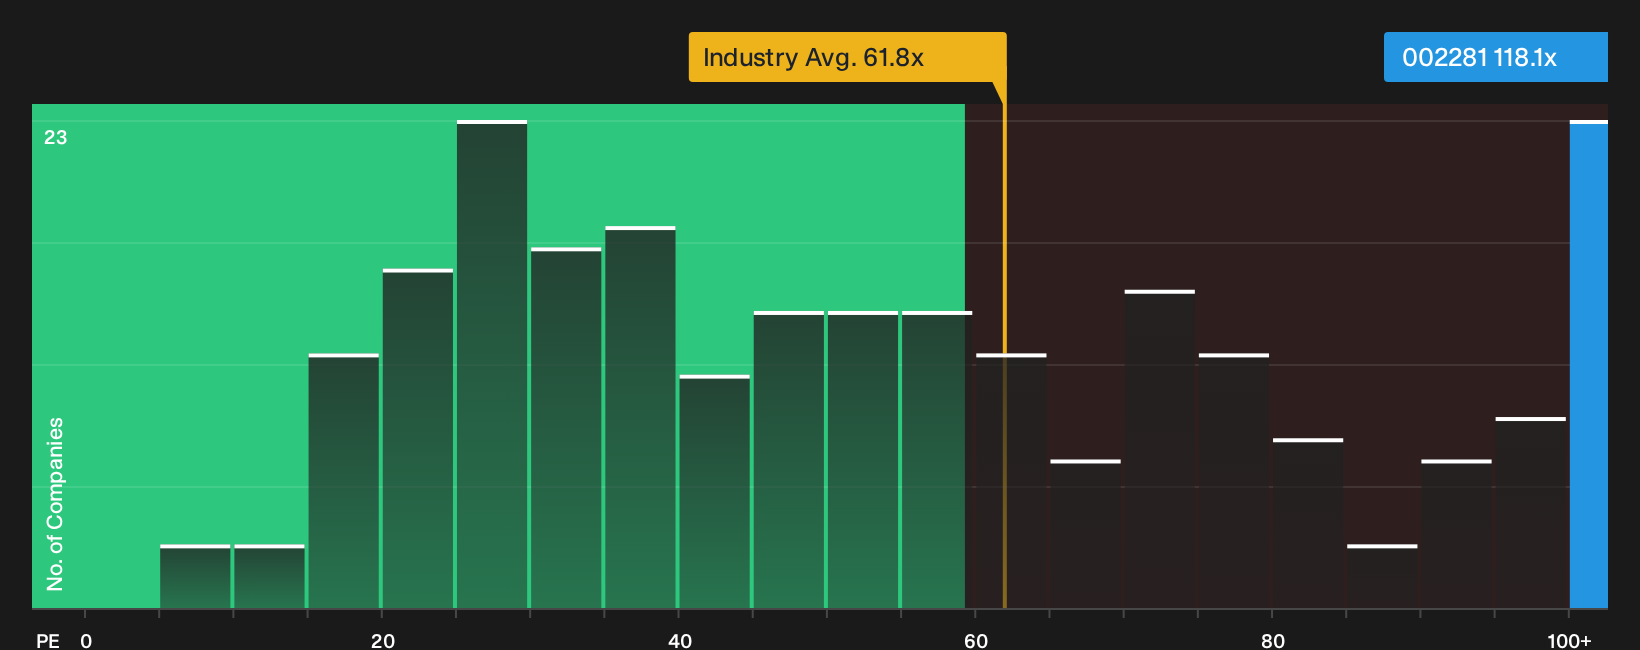Click the 40 tick label on PE axis
Screen dimensions: 1640x650
680,641
